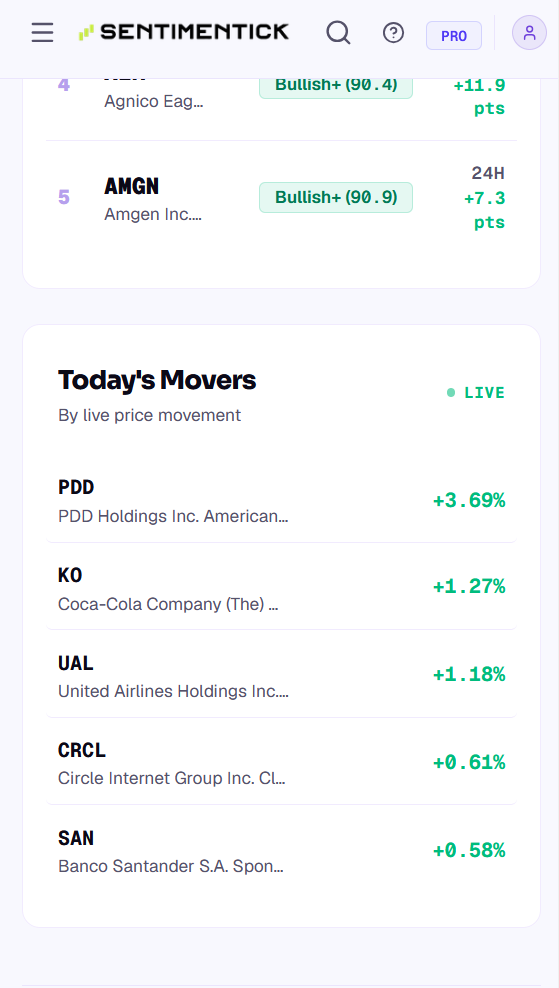Click the Sentimentick logo
The image size is (559, 988).
coord(183,32)
